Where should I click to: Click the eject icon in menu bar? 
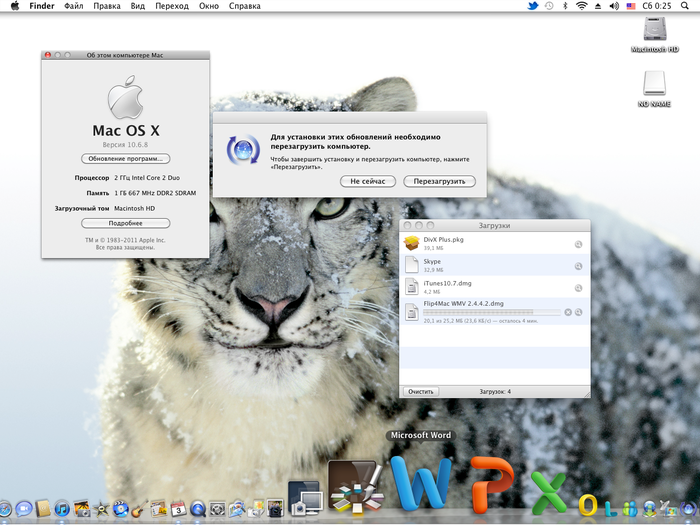point(598,6)
